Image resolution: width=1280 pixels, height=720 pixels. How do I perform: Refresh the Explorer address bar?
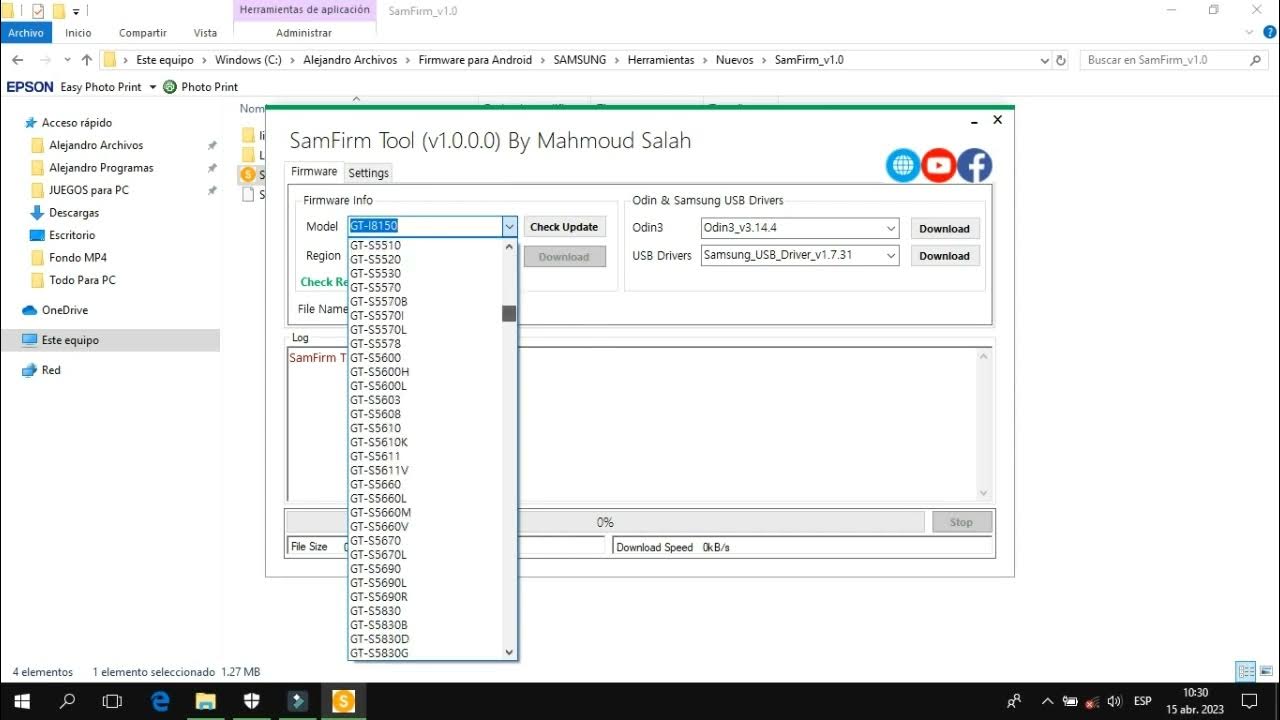click(1061, 60)
